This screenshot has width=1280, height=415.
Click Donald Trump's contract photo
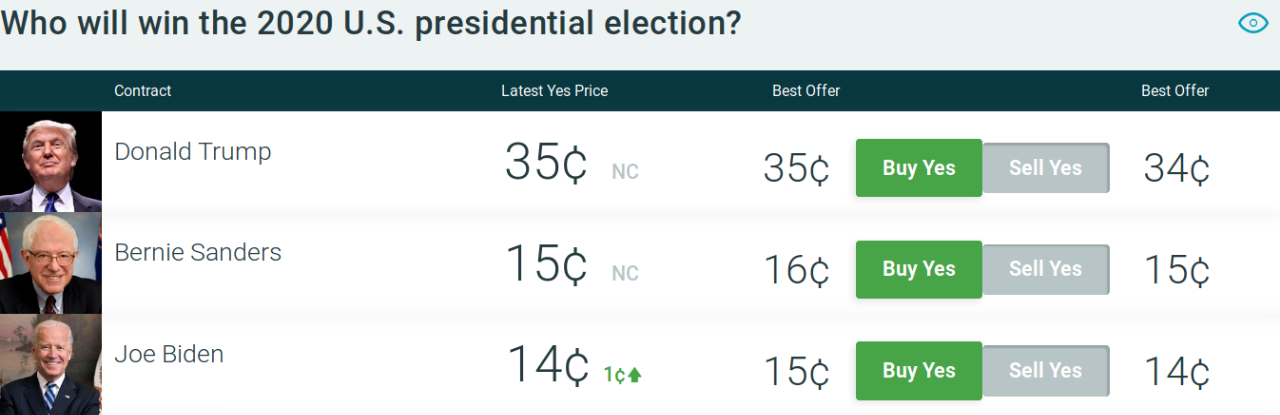[x=50, y=161]
